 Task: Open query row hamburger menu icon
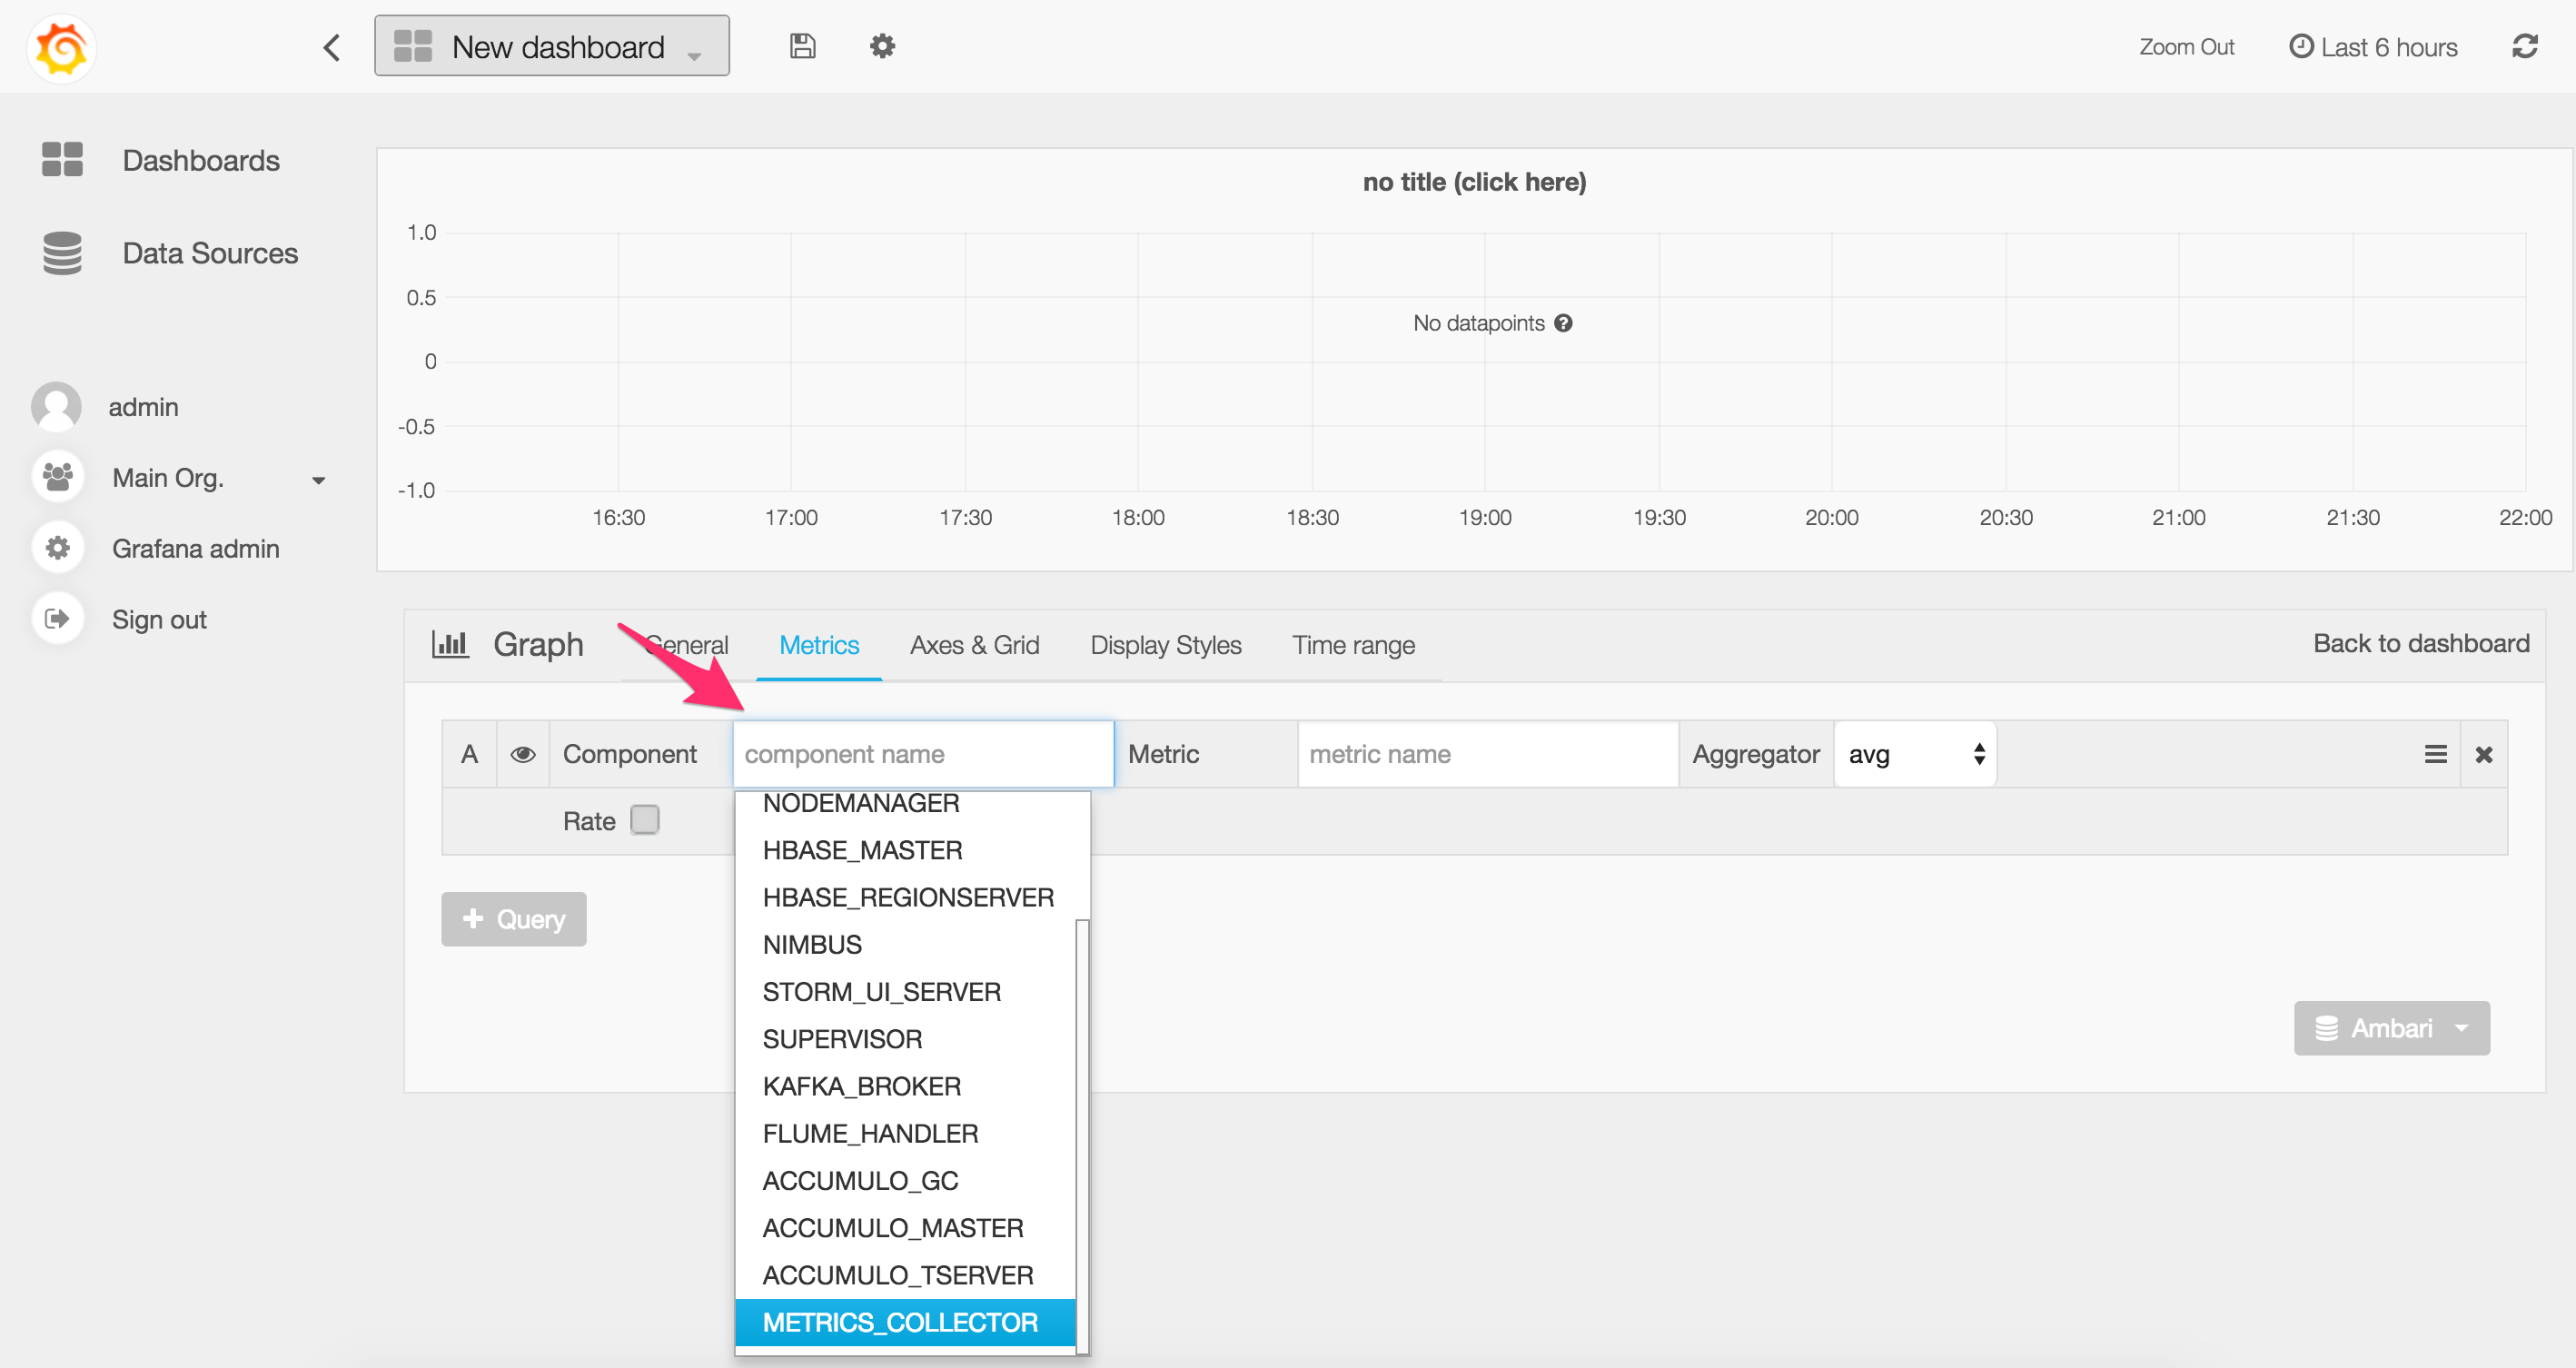pos(2435,754)
